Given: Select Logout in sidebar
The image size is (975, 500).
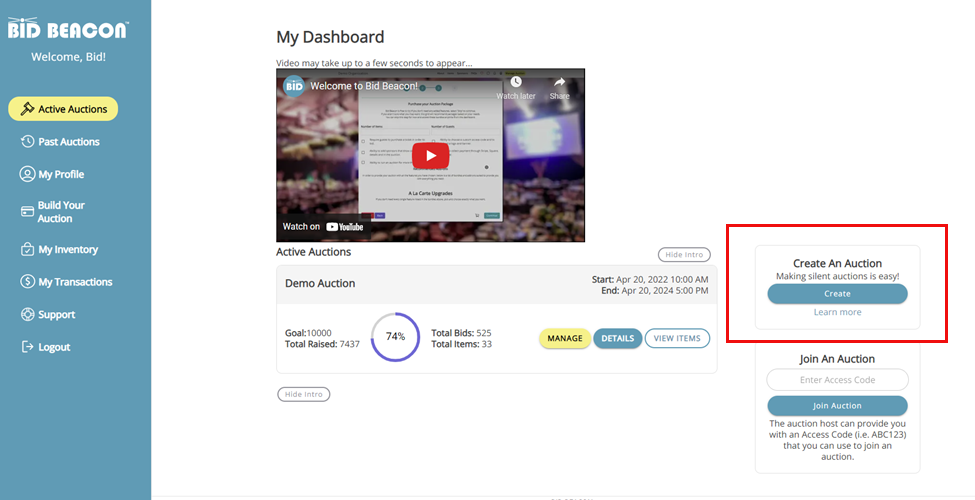Looking at the screenshot, I should (45, 347).
